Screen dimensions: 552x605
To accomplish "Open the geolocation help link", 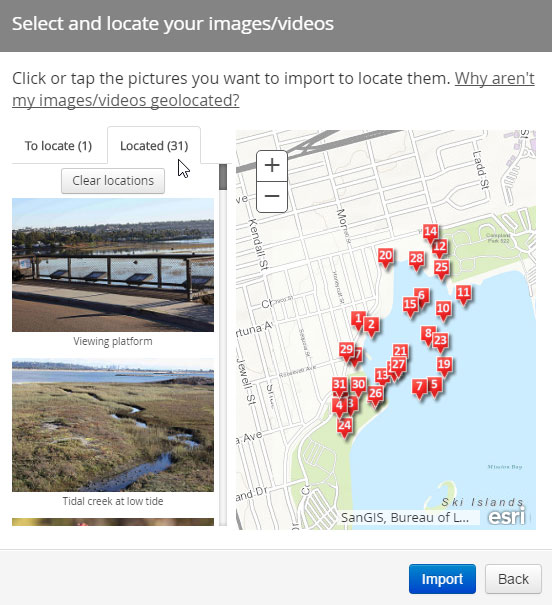I will point(273,89).
